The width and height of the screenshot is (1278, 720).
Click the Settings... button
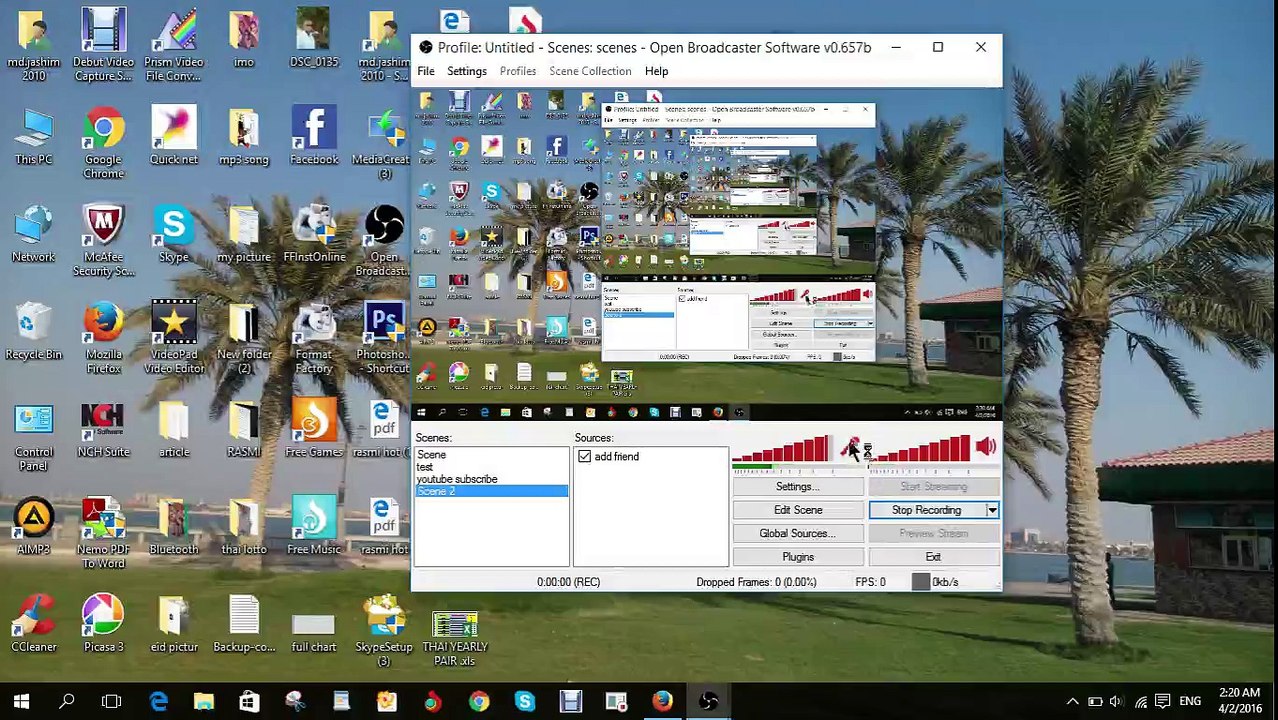coord(798,487)
